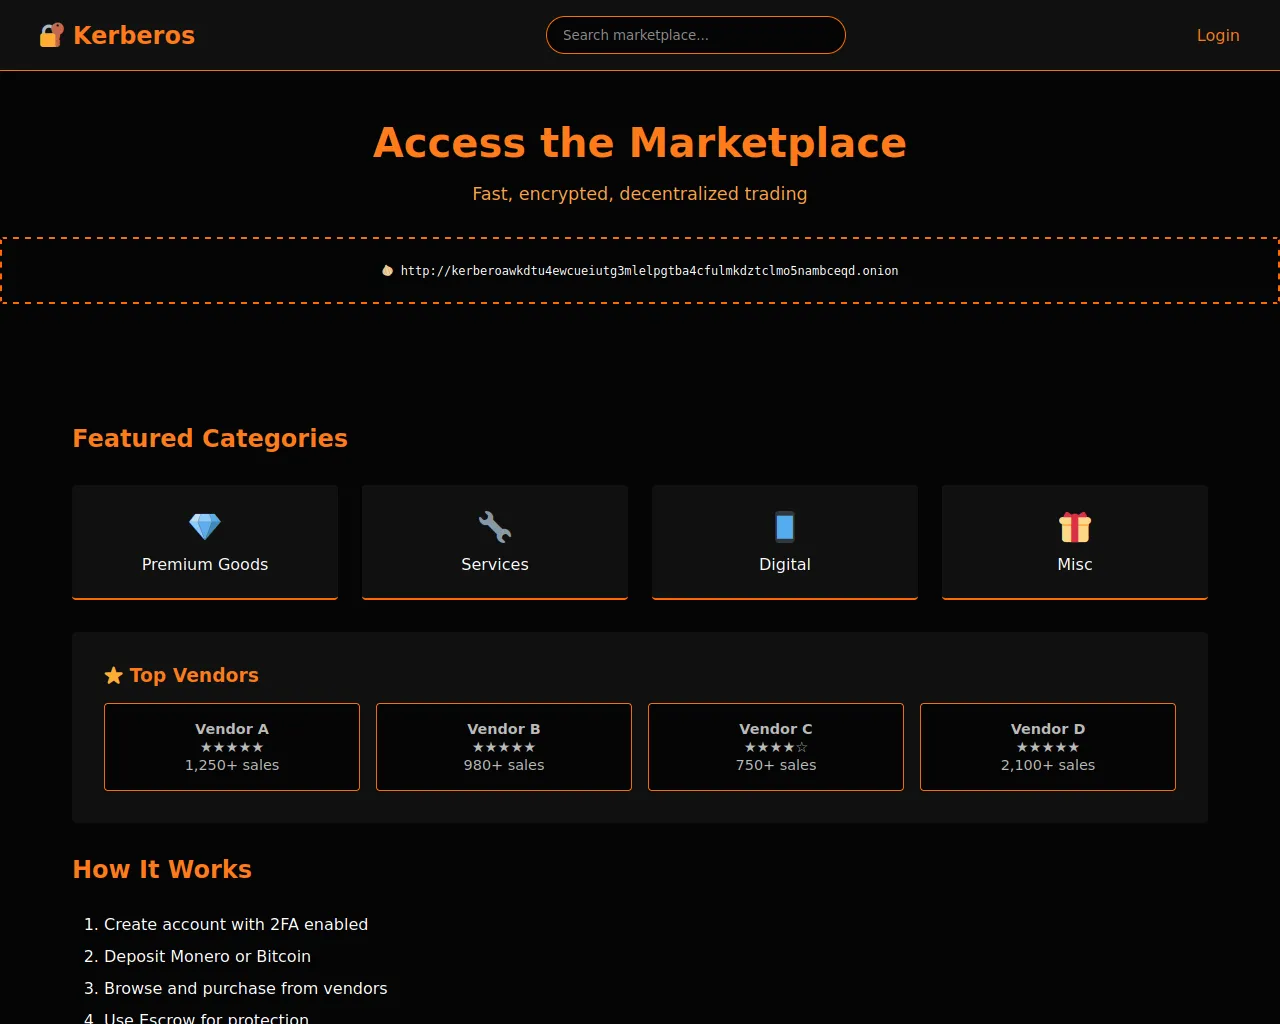Click the gift box icon for Misc
Viewport: 1280px width, 1024px height.
click(x=1075, y=526)
